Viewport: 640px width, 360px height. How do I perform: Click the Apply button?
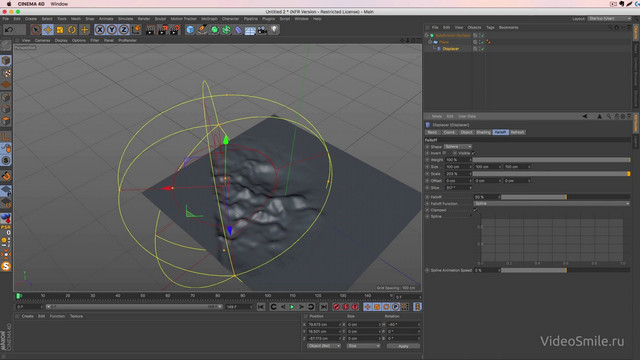tap(403, 346)
